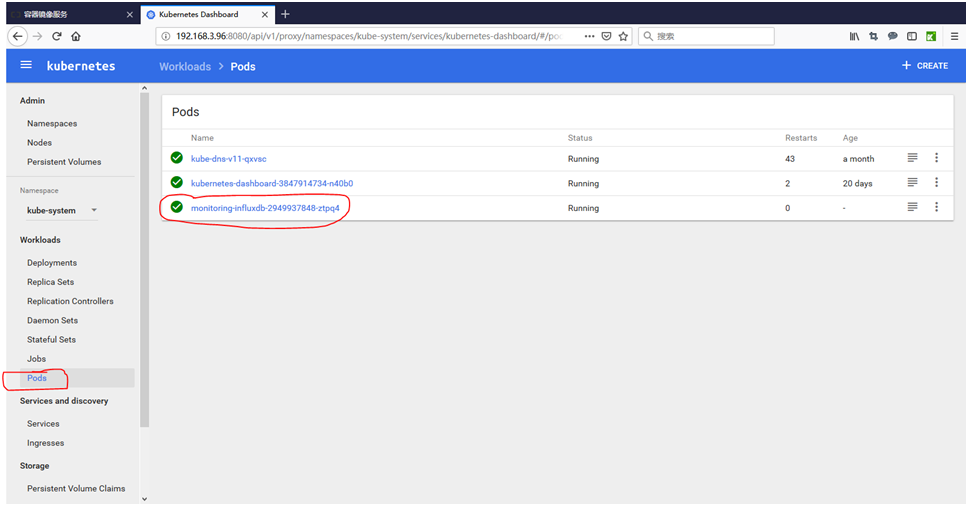The width and height of the screenshot is (968, 506).
Task: View logs for kubernetes-dashboard pod
Action: (x=912, y=183)
